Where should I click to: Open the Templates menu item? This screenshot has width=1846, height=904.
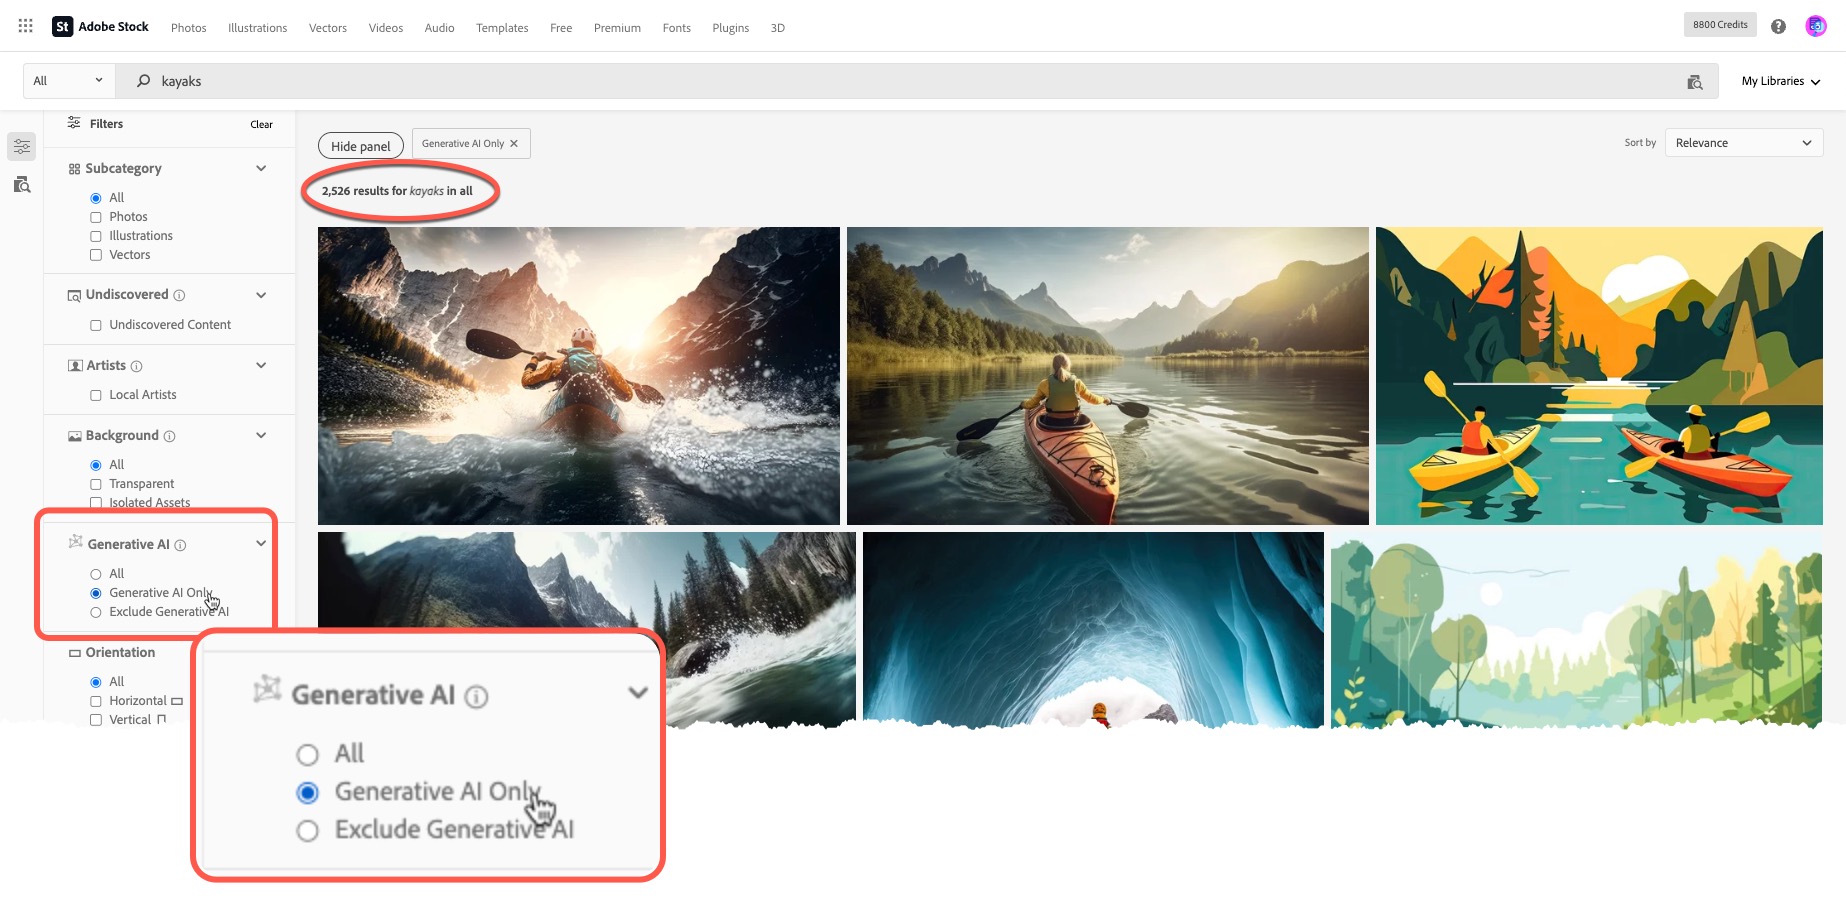pos(502,28)
